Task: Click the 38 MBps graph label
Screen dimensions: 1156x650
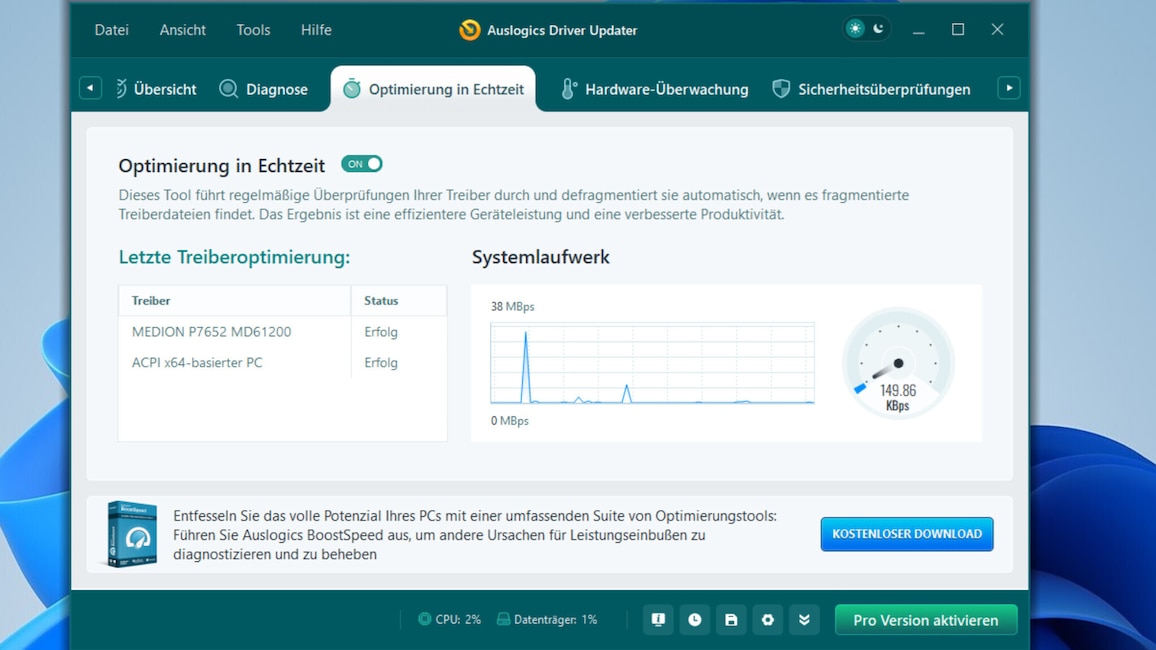Action: point(512,307)
